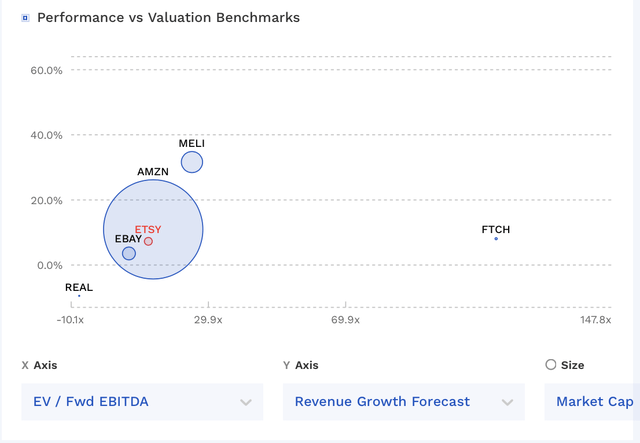Screen dimensions: 640x443
Task: Click the red ETSY ticker label
Action: (148, 230)
